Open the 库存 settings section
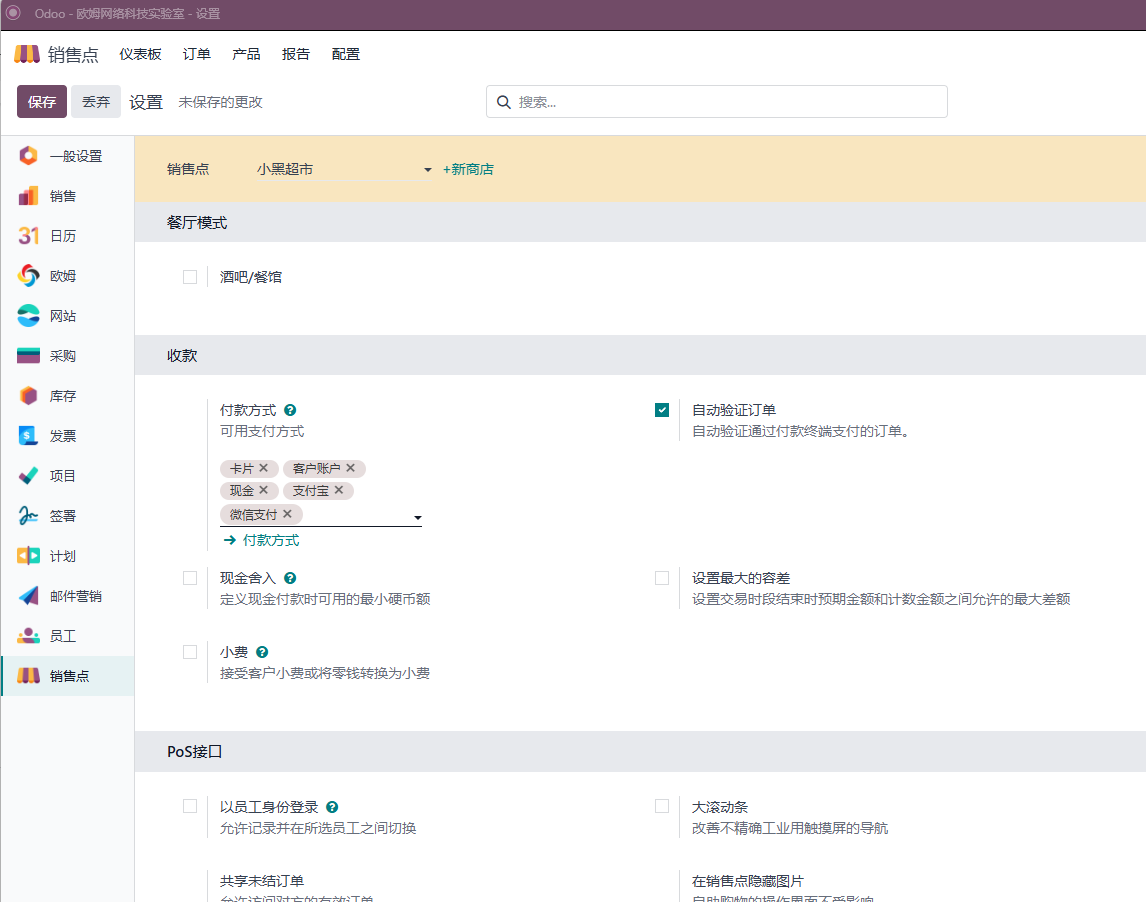The height and width of the screenshot is (902, 1146). click(x=67, y=396)
